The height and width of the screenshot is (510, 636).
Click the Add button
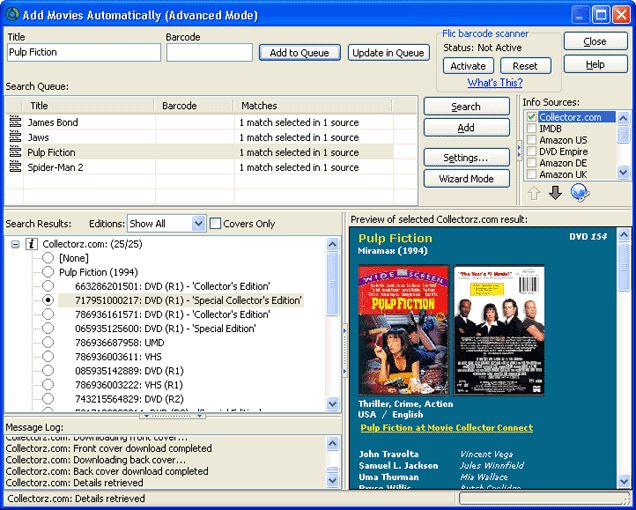[466, 128]
